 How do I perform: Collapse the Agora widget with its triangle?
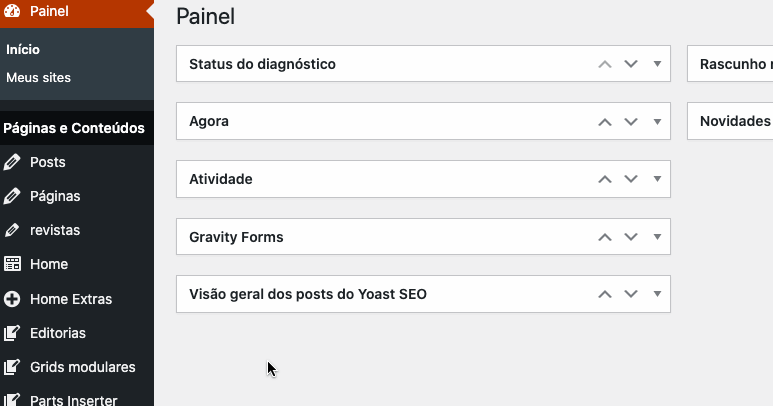point(657,121)
